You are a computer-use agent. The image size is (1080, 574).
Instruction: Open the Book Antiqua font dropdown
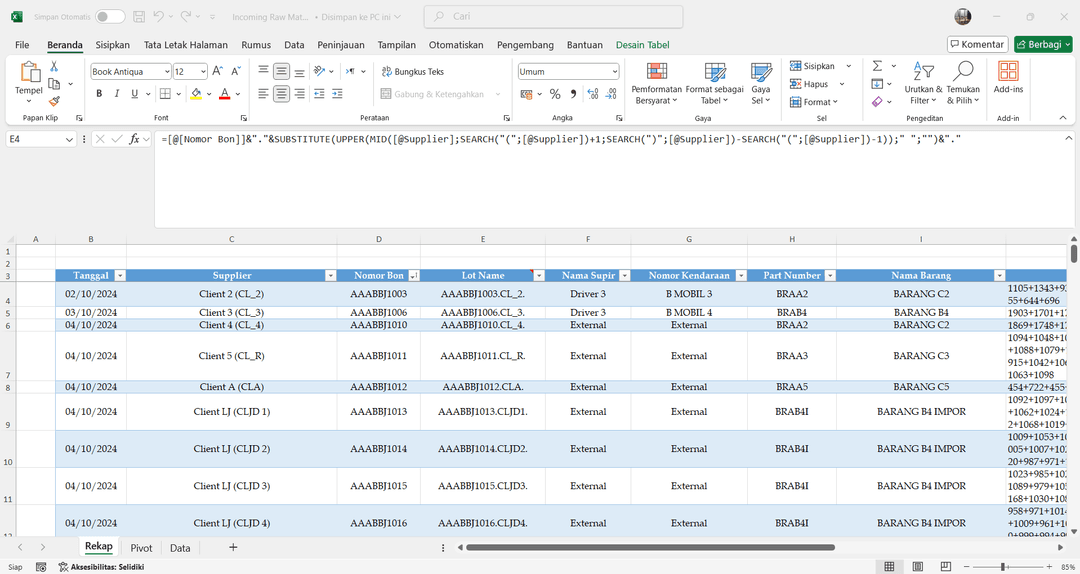(167, 72)
